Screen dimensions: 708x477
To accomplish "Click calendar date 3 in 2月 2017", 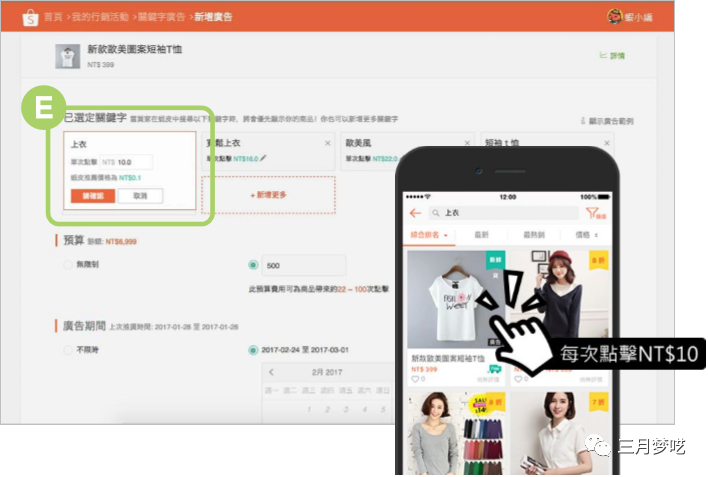I will point(346,409).
